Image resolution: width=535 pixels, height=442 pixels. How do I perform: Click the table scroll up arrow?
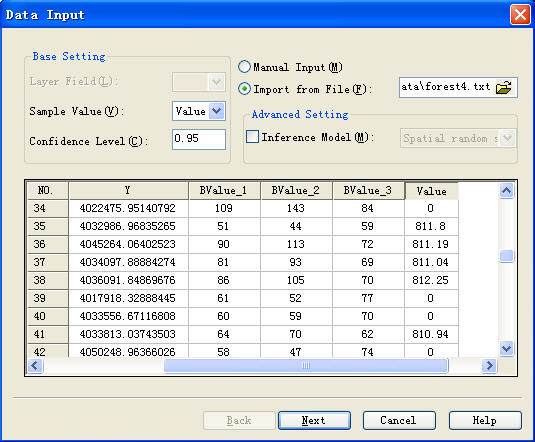(506, 190)
